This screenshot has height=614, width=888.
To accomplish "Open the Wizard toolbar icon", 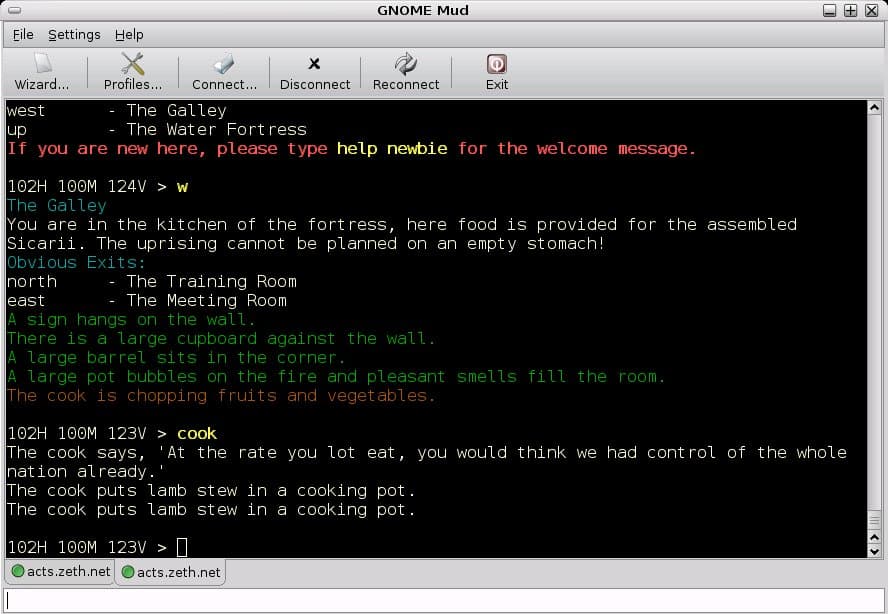I will click(43, 63).
